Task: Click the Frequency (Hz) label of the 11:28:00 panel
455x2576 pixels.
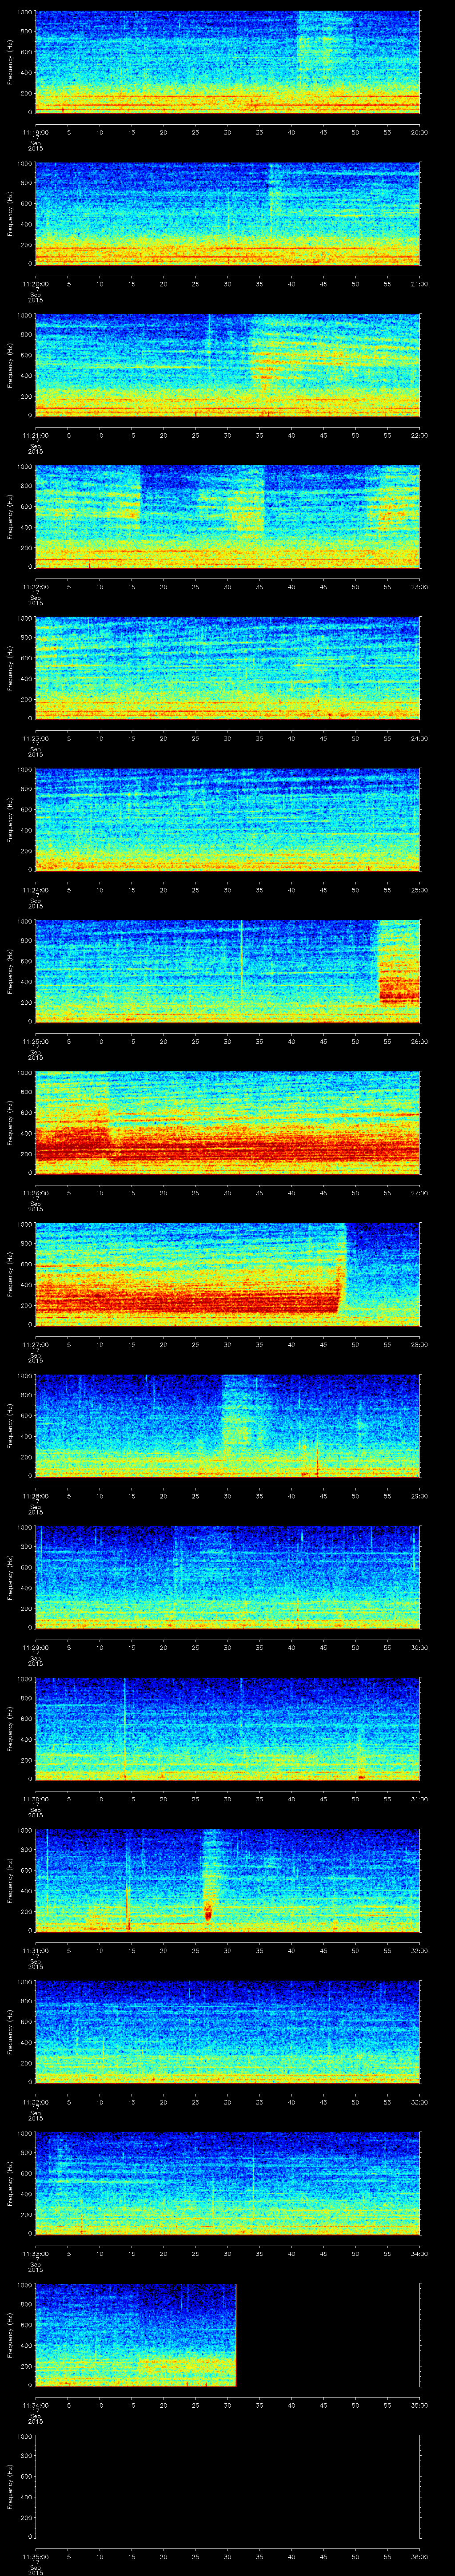Action: coord(10,1425)
